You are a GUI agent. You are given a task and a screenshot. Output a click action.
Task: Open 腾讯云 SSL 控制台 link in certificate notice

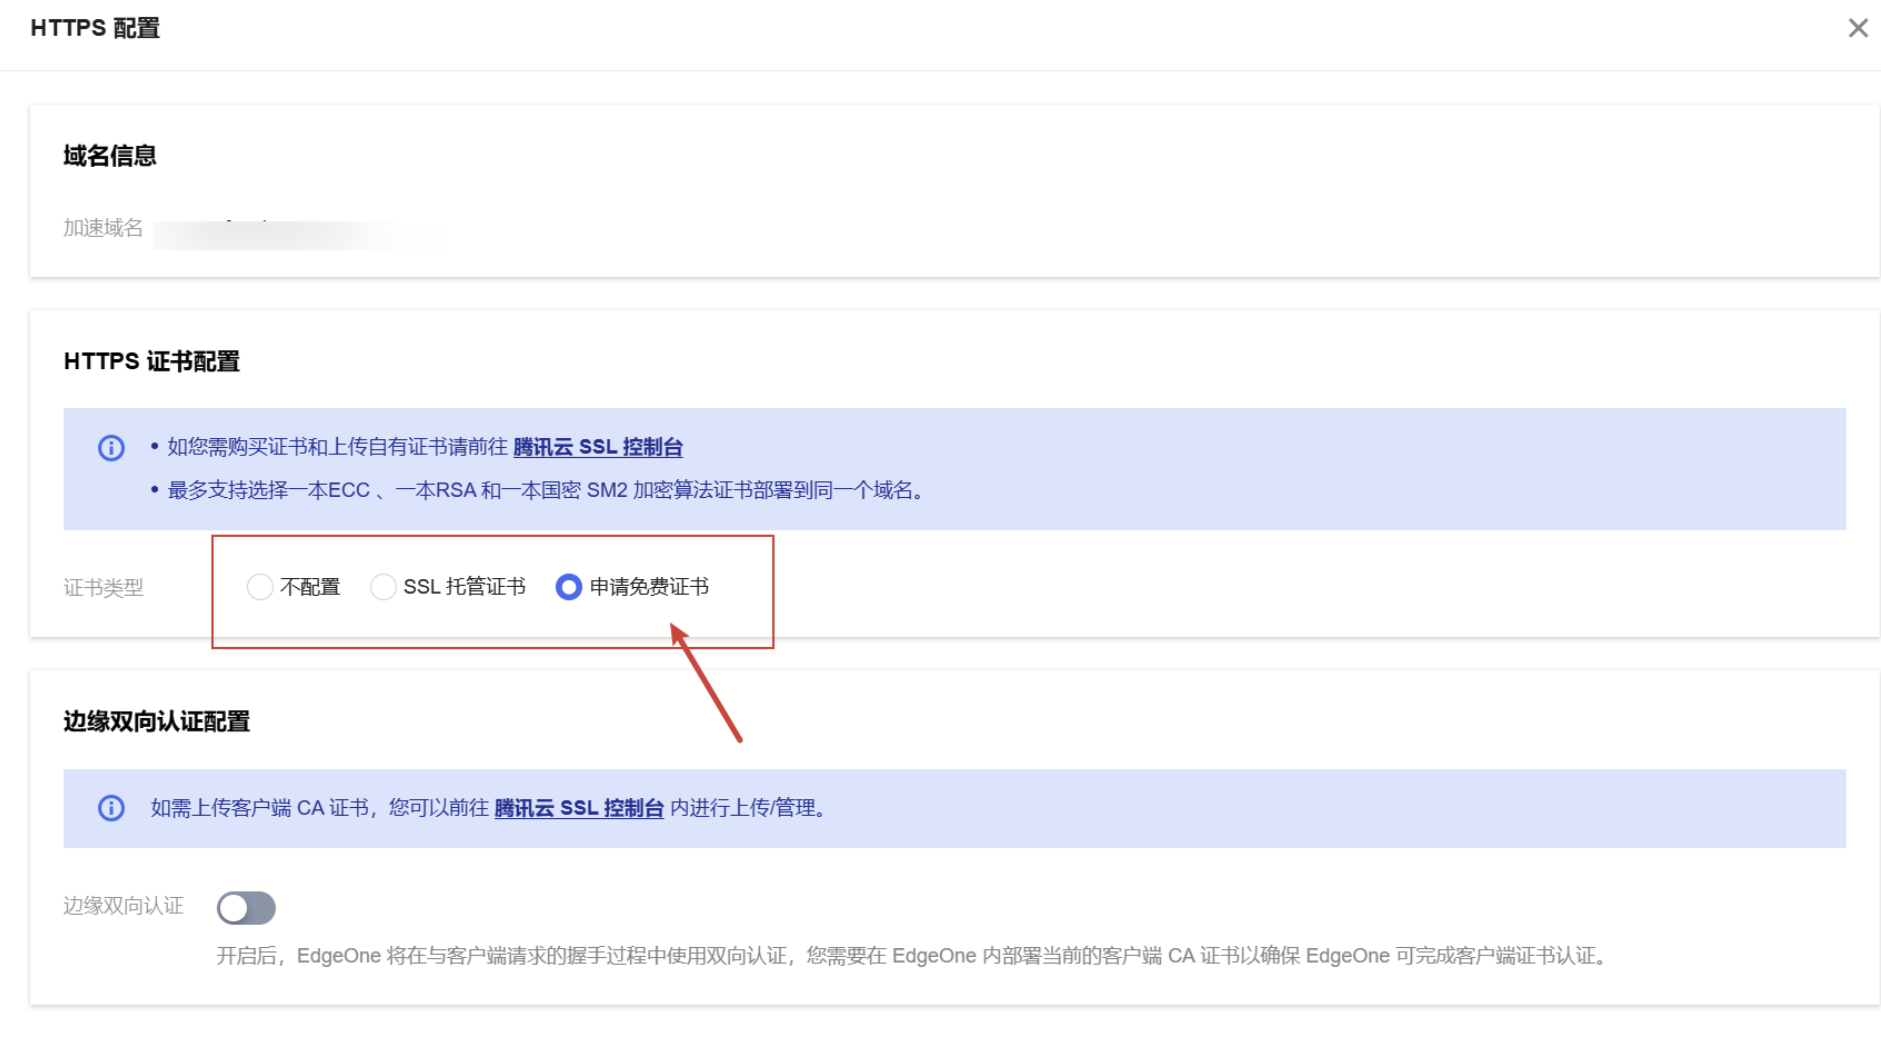(598, 447)
